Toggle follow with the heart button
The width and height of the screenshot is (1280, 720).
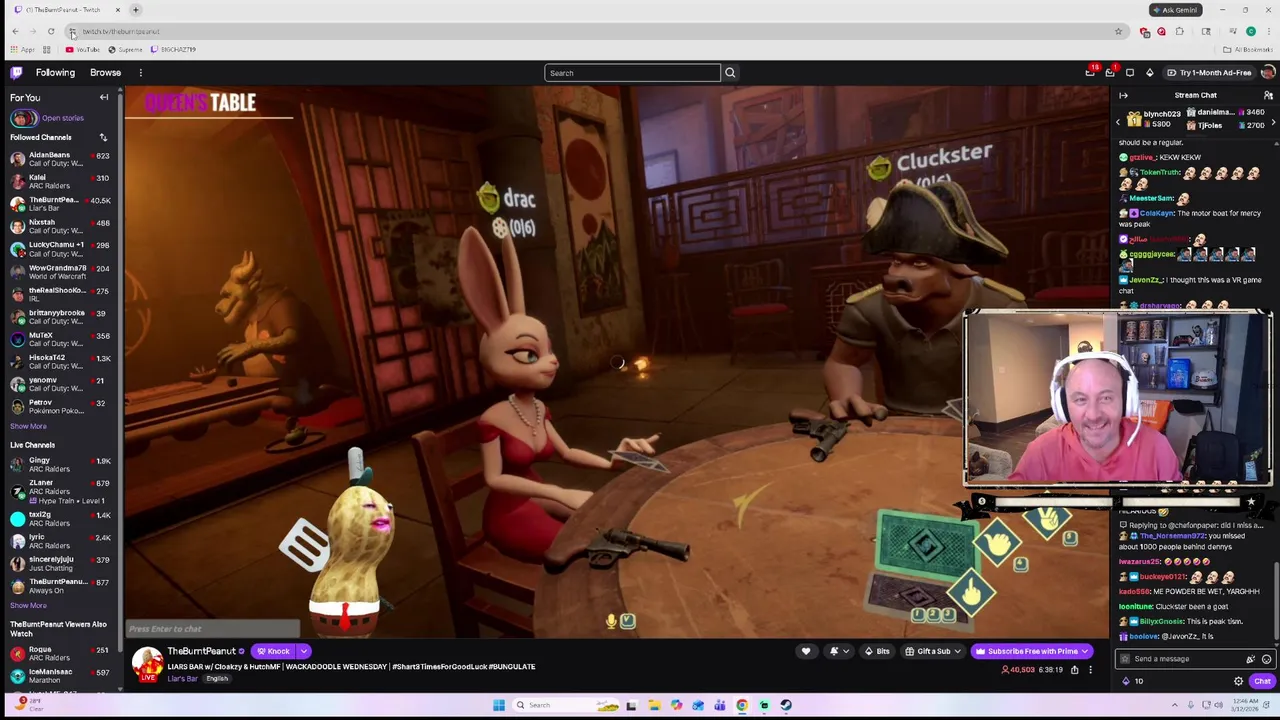point(806,651)
